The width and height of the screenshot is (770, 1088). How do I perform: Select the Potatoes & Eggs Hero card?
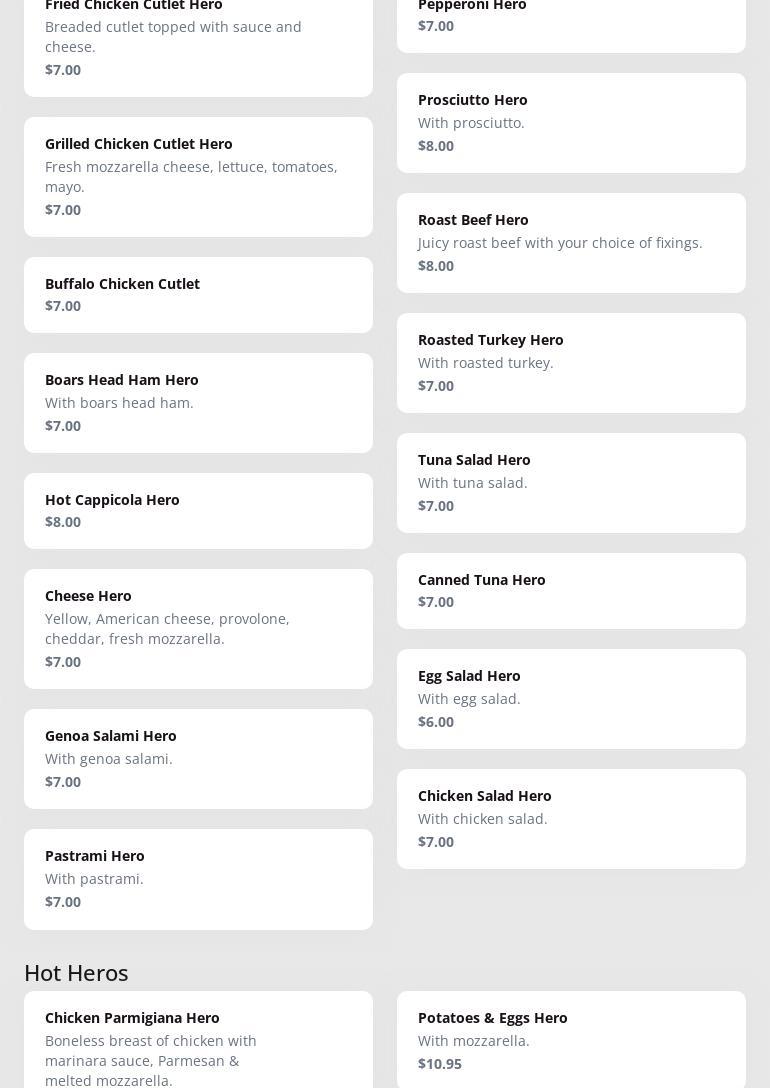click(571, 1040)
